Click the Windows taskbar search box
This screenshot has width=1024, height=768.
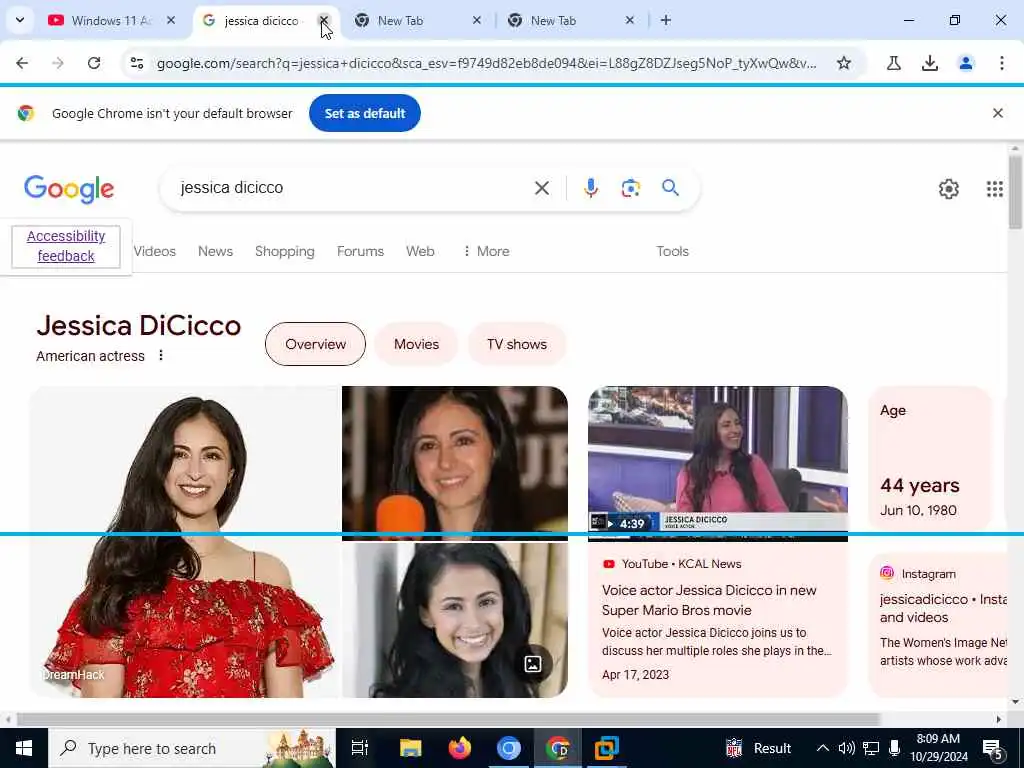192,748
